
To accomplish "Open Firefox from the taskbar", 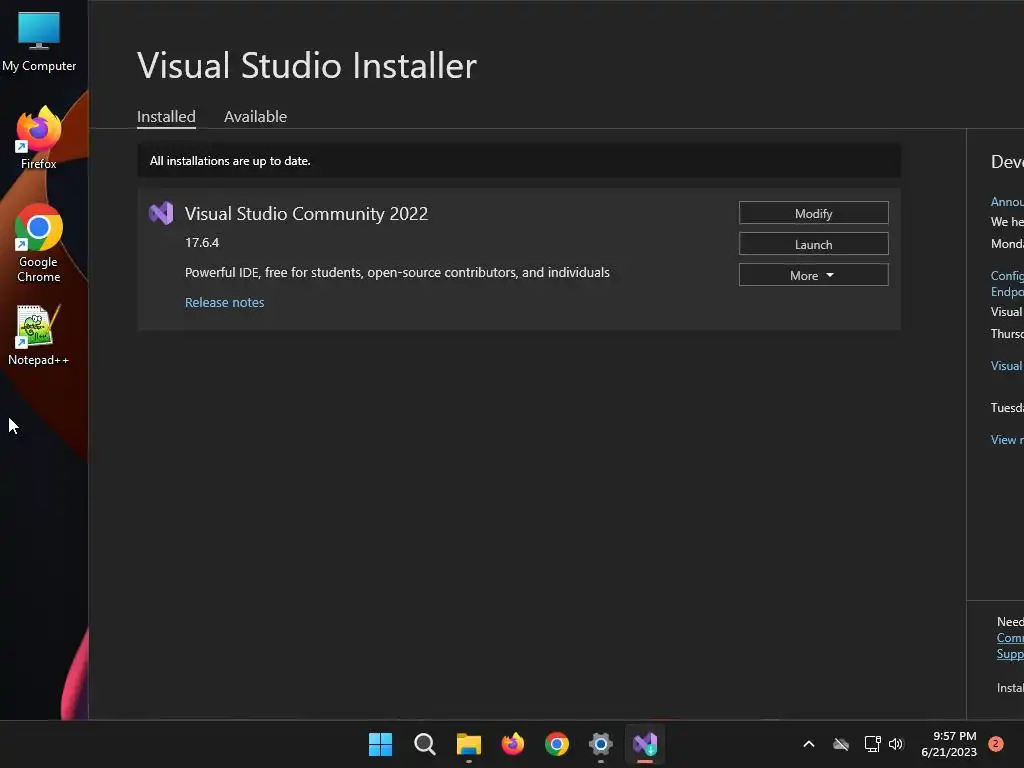I will click(x=513, y=744).
